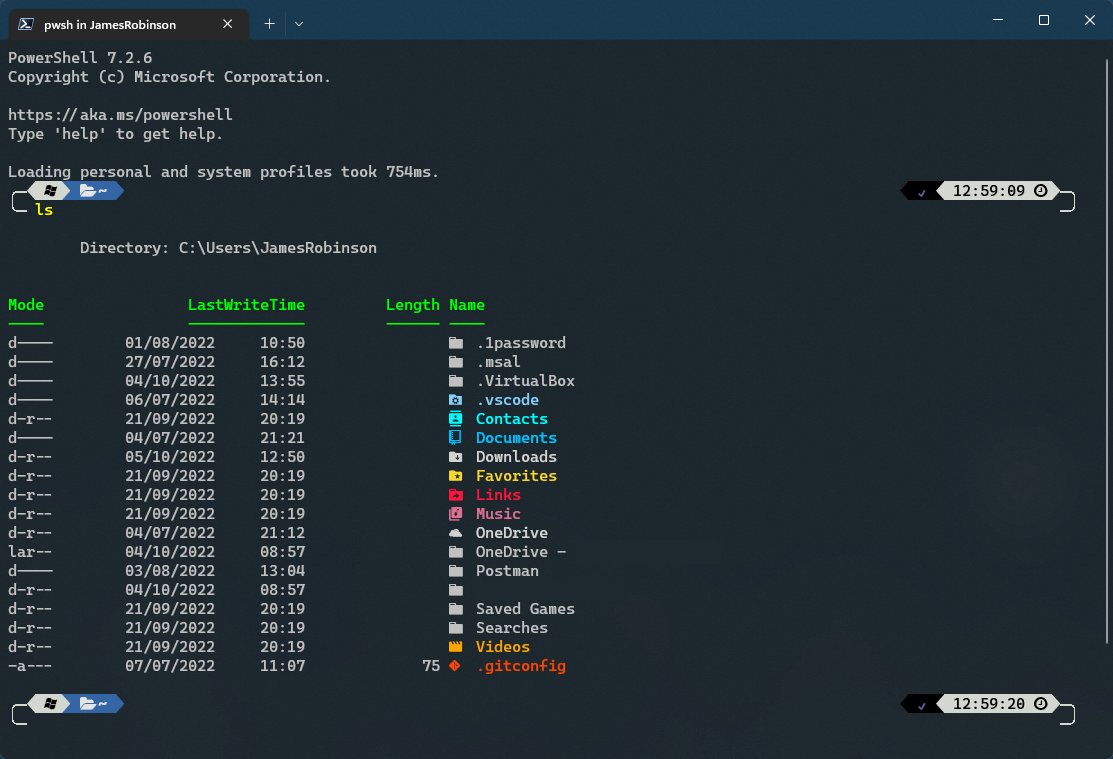Click the Saved Games folder icon

point(456,609)
